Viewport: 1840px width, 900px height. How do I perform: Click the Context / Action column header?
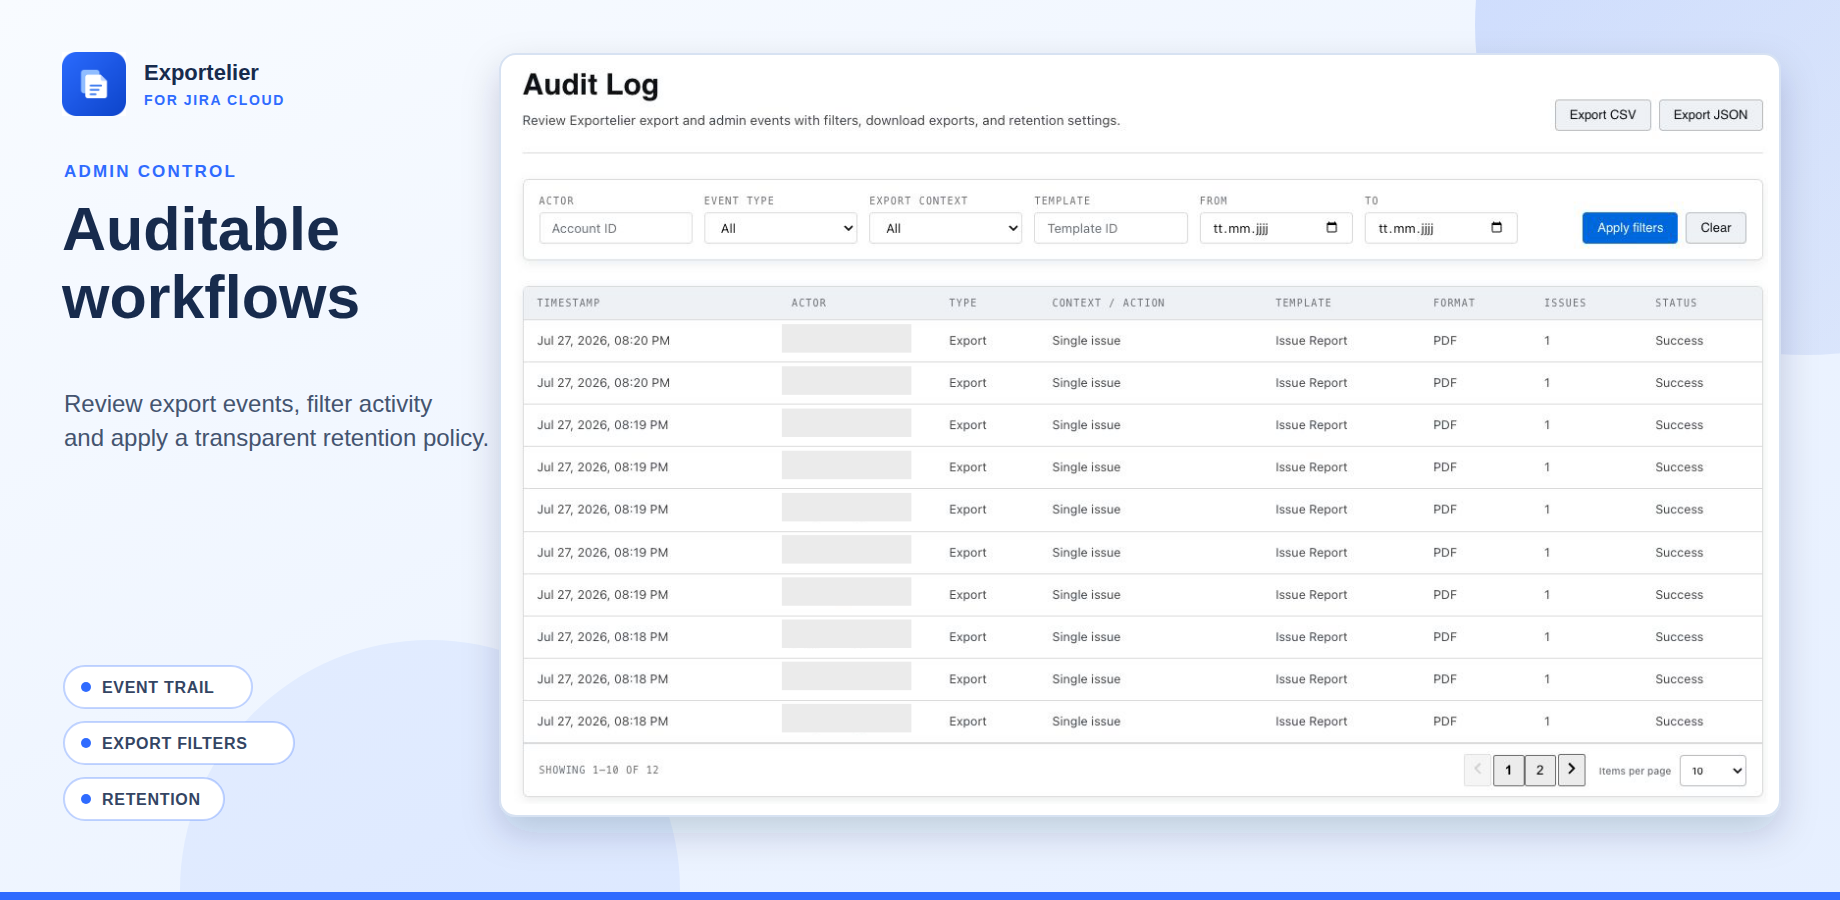coord(1108,303)
